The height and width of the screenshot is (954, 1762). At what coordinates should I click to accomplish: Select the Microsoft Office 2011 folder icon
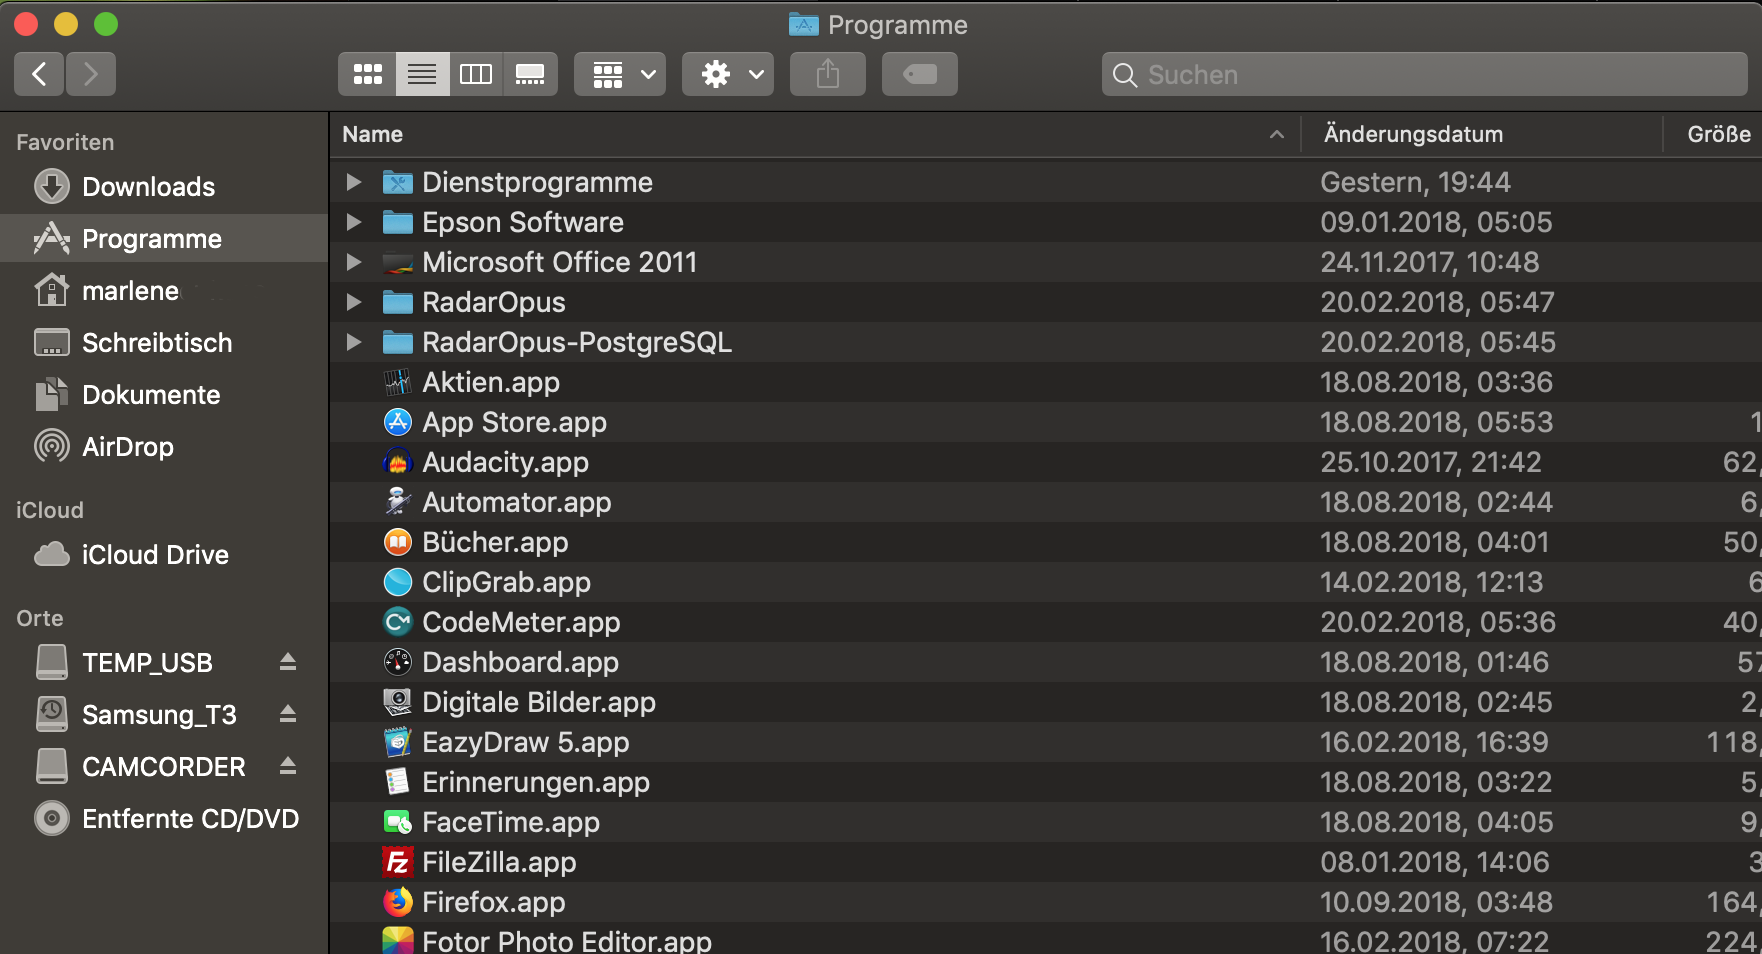tap(398, 262)
